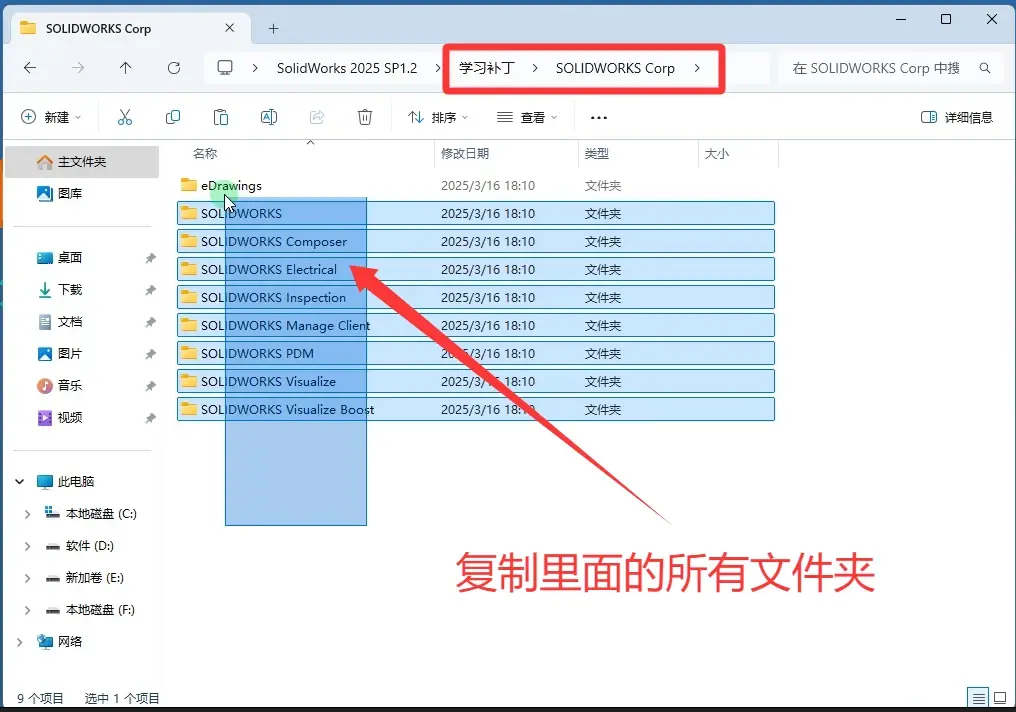The width and height of the screenshot is (1016, 712).
Task: Switch to large thumbnails view icon in status bar
Action: (x=1000, y=698)
